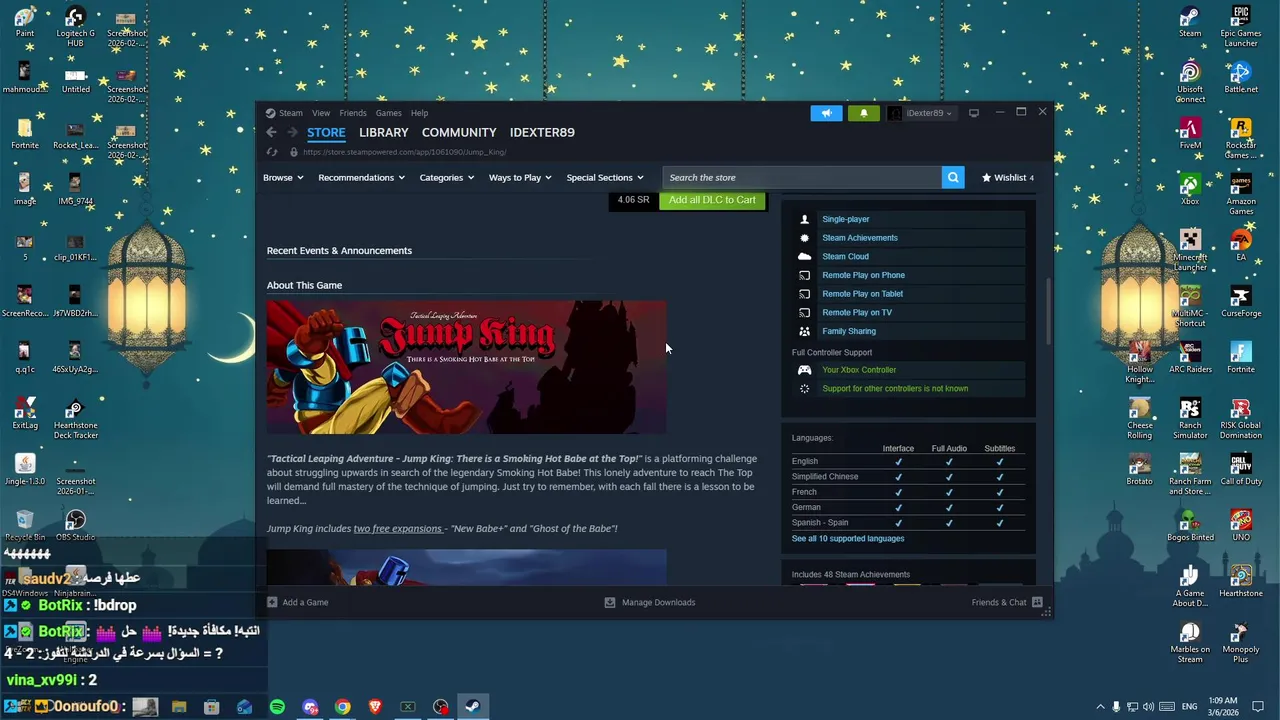Click the Steam search magnifier button
1280x720 pixels.
(953, 177)
